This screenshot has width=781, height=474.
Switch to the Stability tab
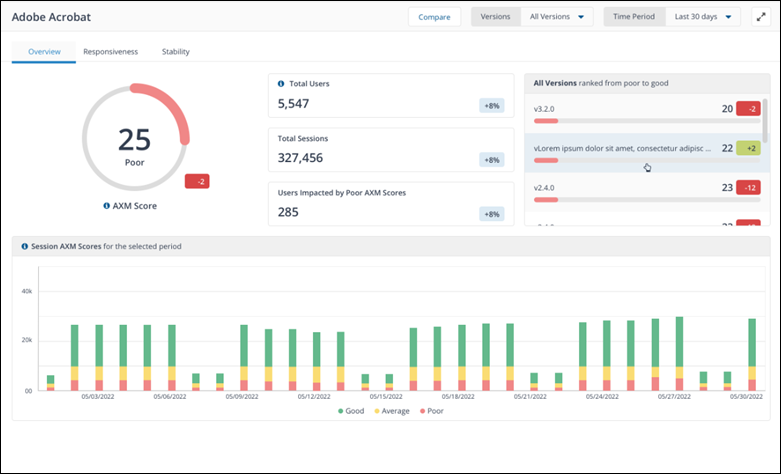(x=175, y=51)
